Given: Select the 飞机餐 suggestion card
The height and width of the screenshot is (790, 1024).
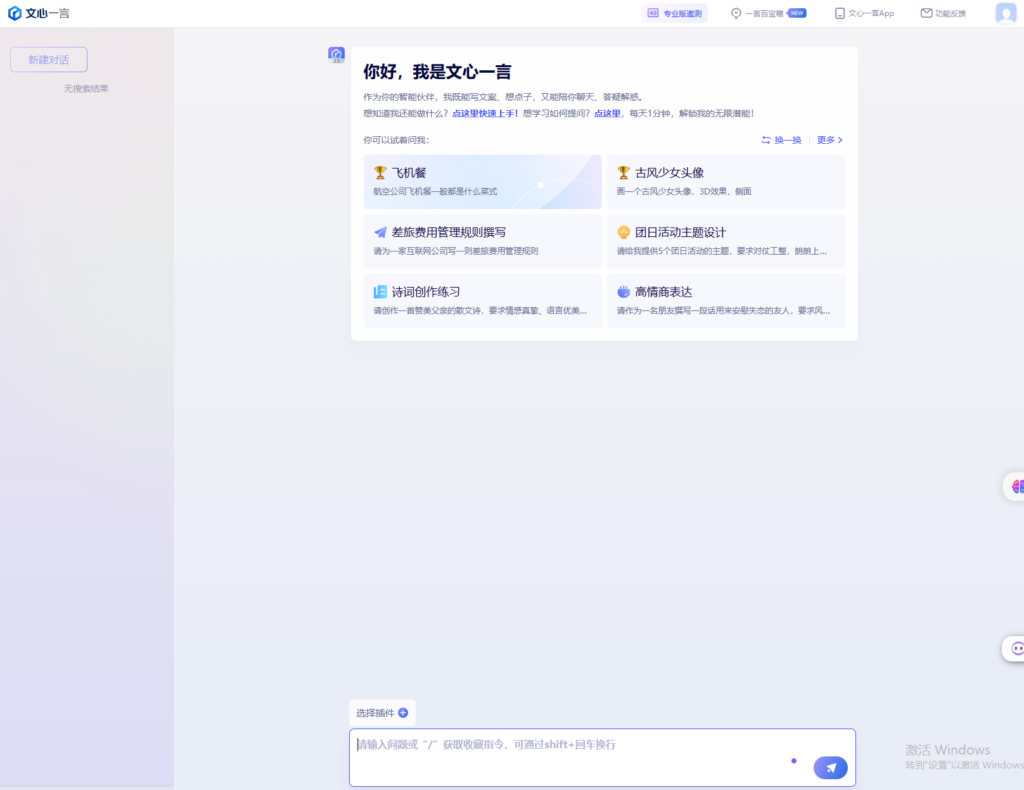Looking at the screenshot, I should pos(483,182).
